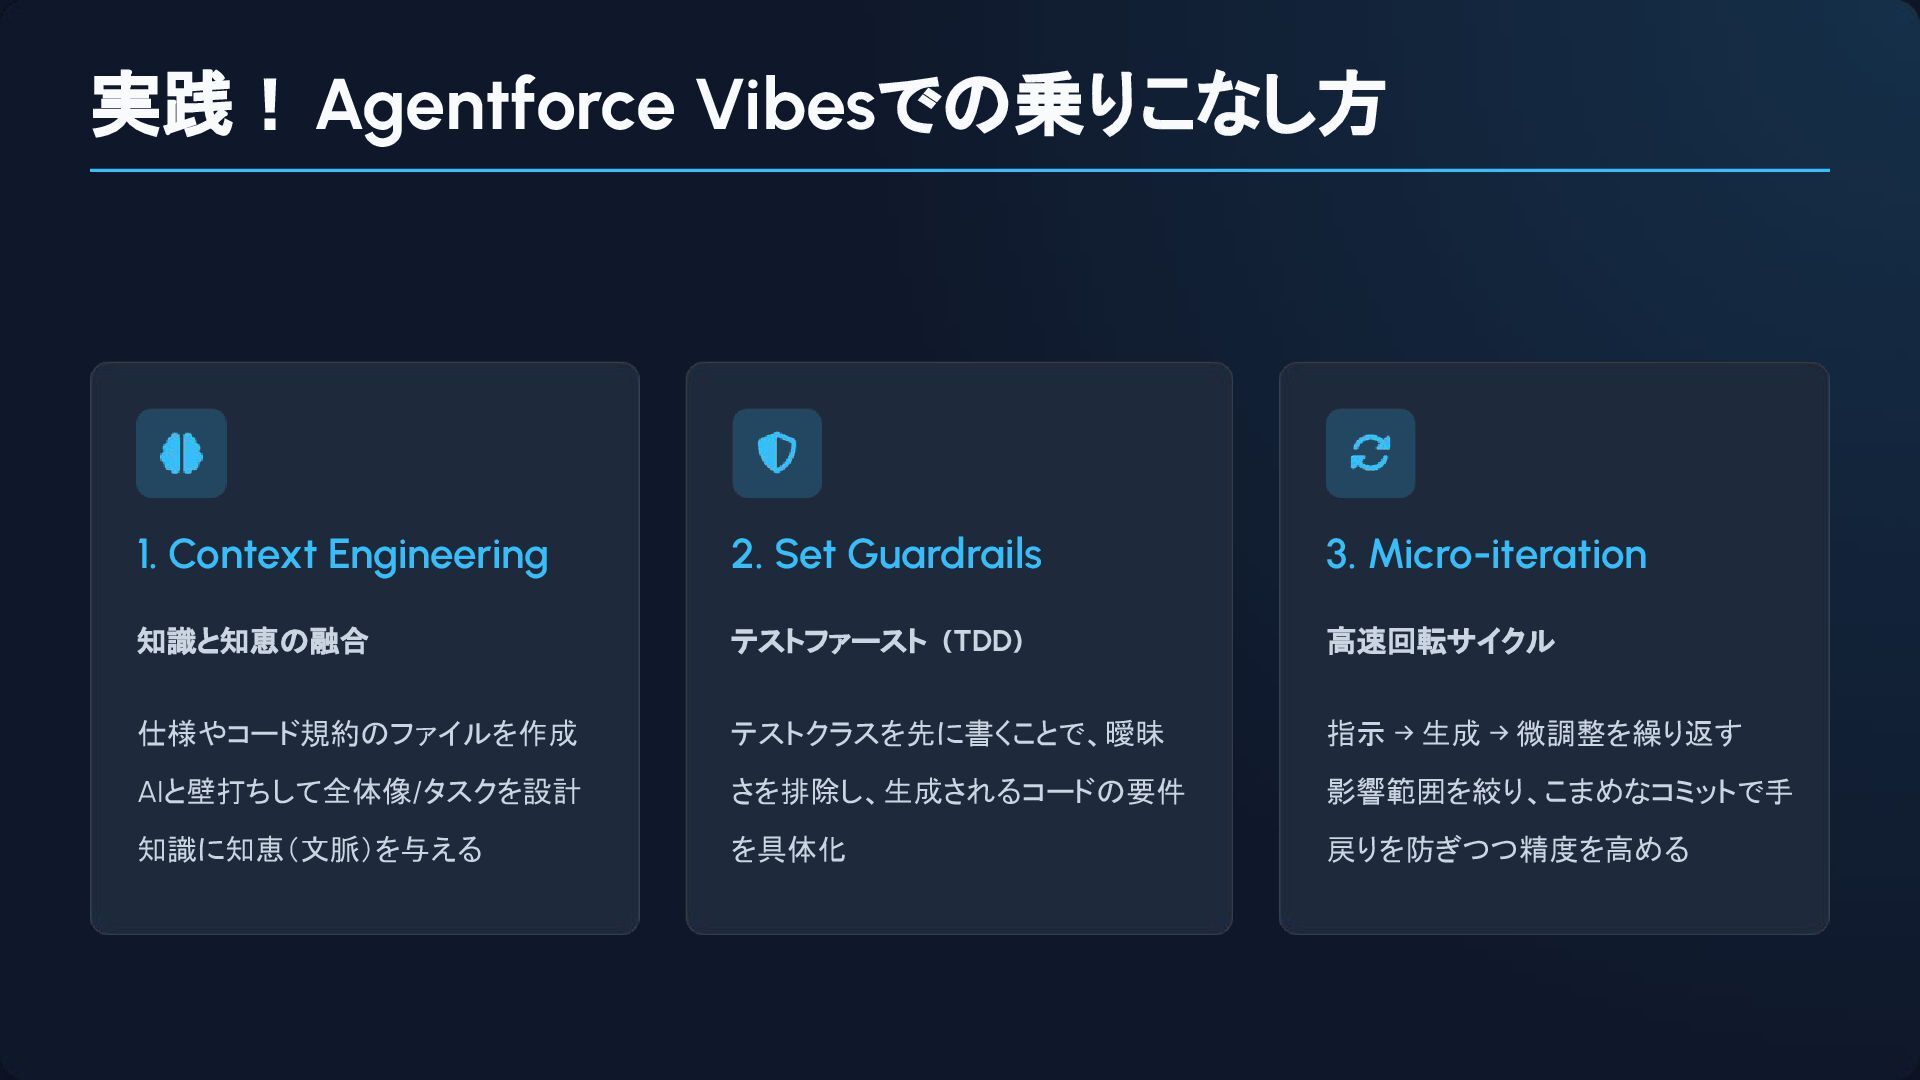
Task: Click the line 'AIと壁打ちして全体像/タスクを設計'
Action: tap(359, 791)
